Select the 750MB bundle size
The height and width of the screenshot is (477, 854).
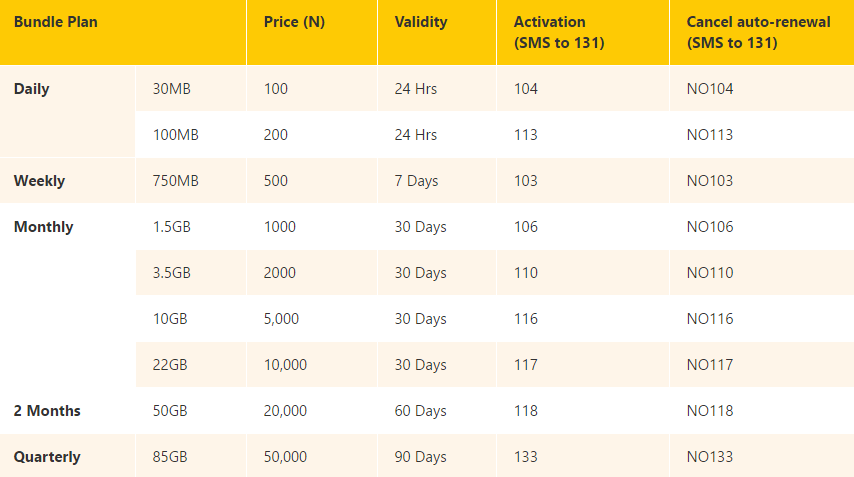[x=175, y=181]
